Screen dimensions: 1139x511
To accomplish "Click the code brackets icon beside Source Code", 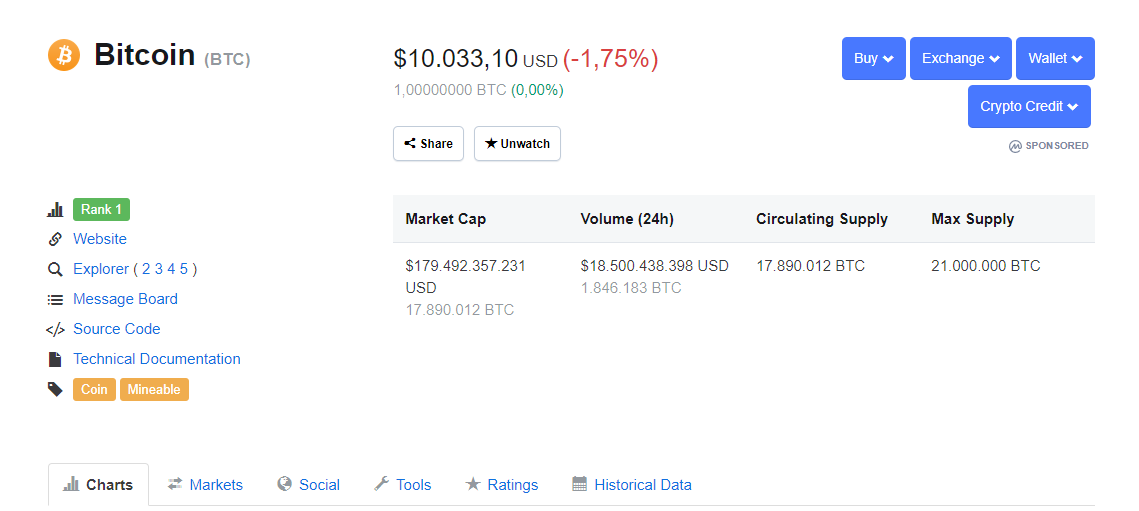I will [x=55, y=329].
